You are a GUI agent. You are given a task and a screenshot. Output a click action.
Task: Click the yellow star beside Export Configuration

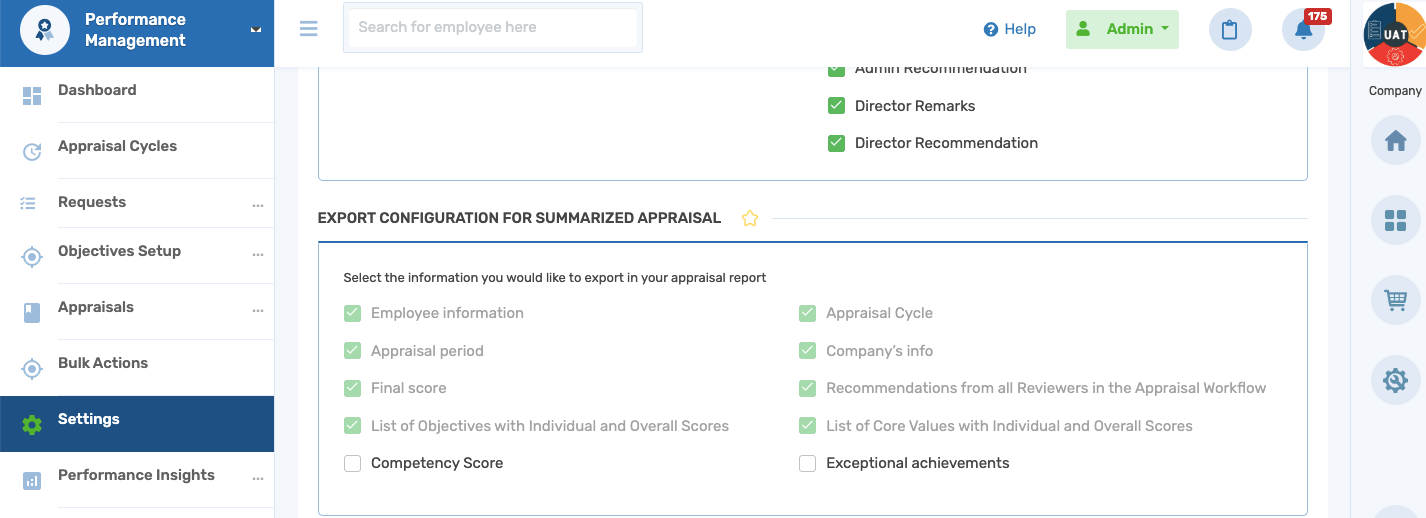[750, 218]
